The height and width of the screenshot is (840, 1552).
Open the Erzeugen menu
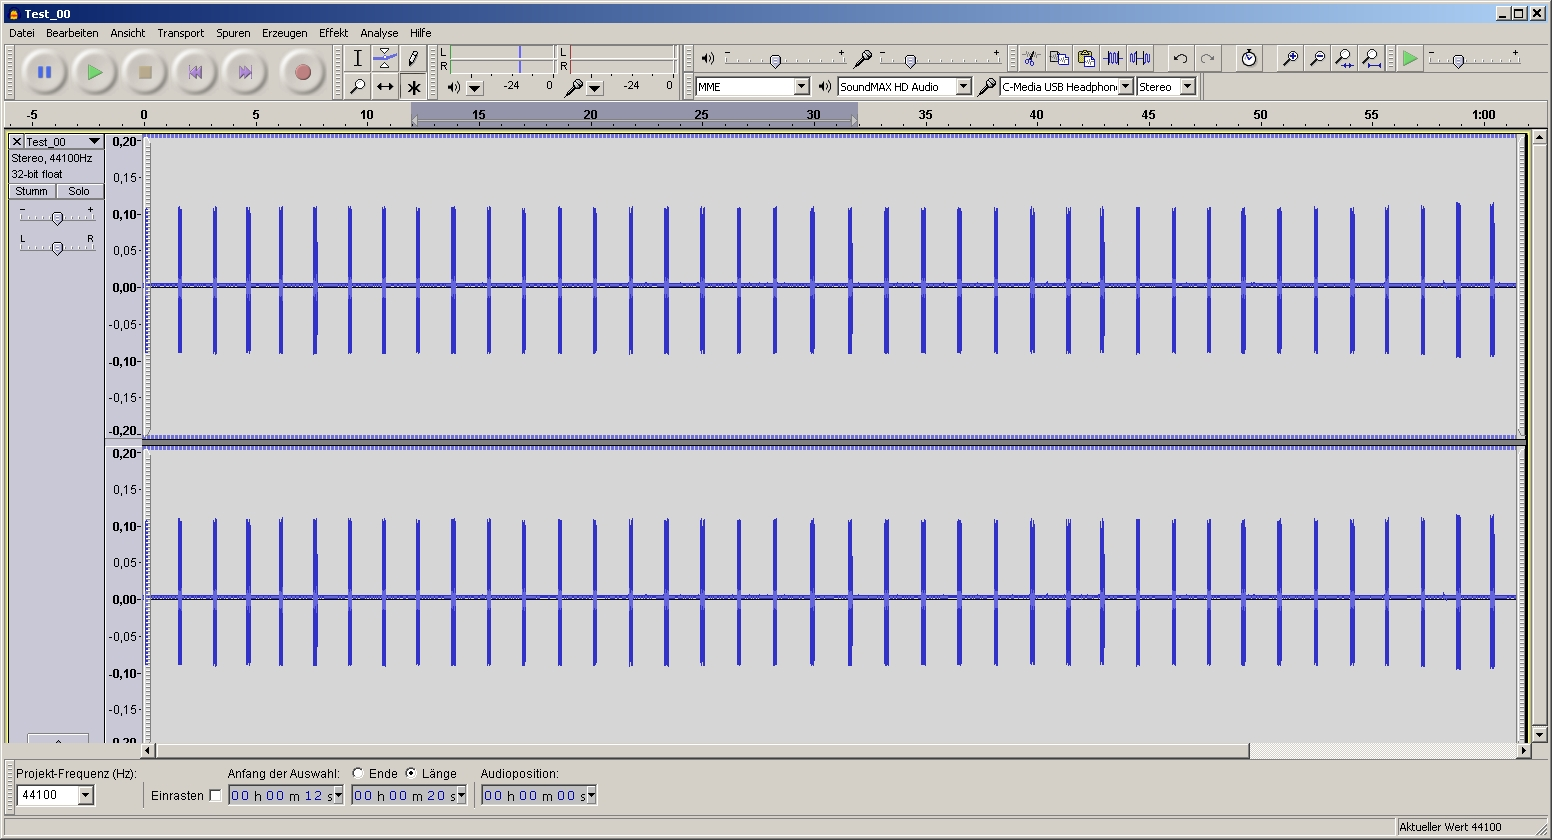click(x=285, y=33)
